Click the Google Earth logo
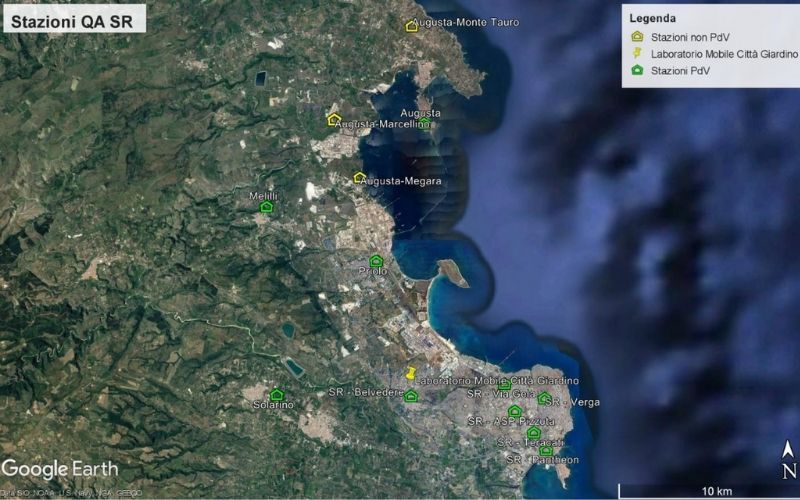The height and width of the screenshot is (500, 800). [x=60, y=469]
